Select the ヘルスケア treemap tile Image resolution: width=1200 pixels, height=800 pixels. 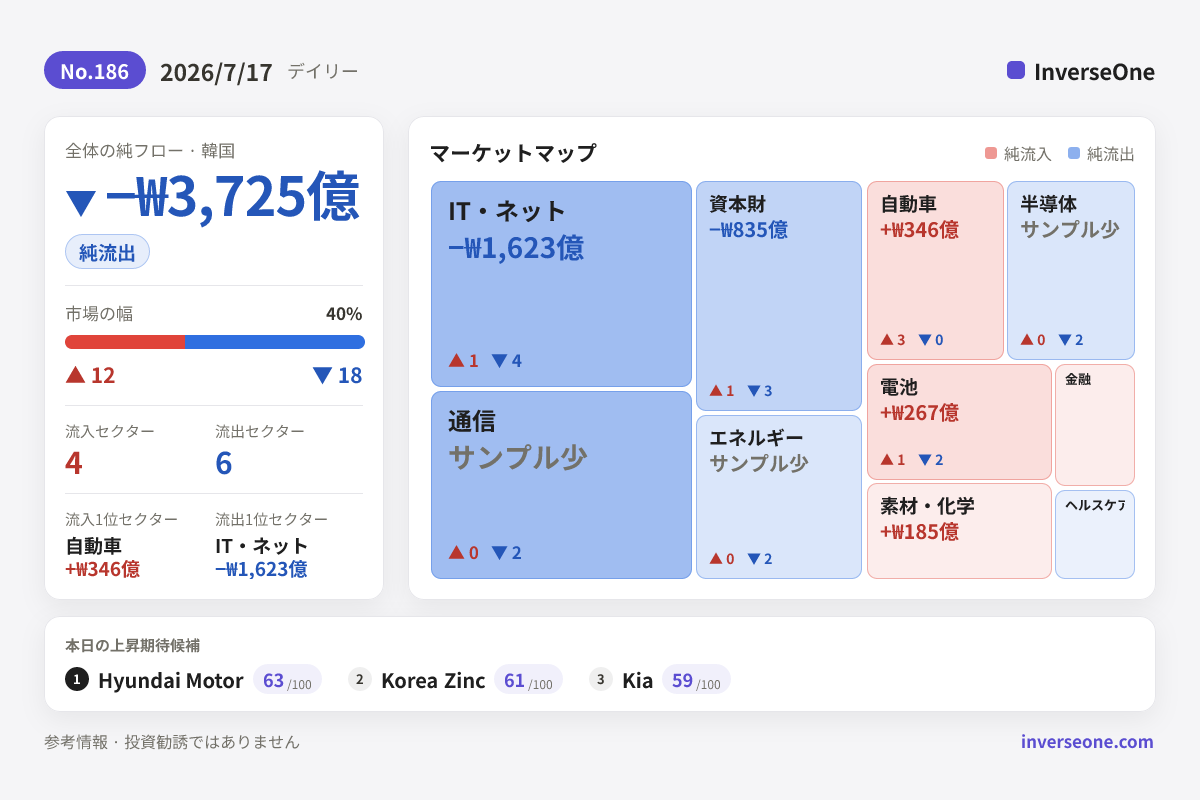point(1095,534)
